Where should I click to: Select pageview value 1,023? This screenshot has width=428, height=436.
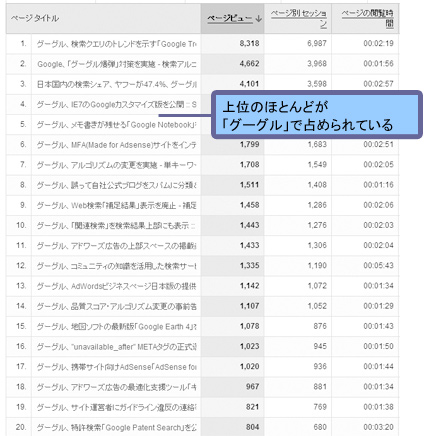249,346
